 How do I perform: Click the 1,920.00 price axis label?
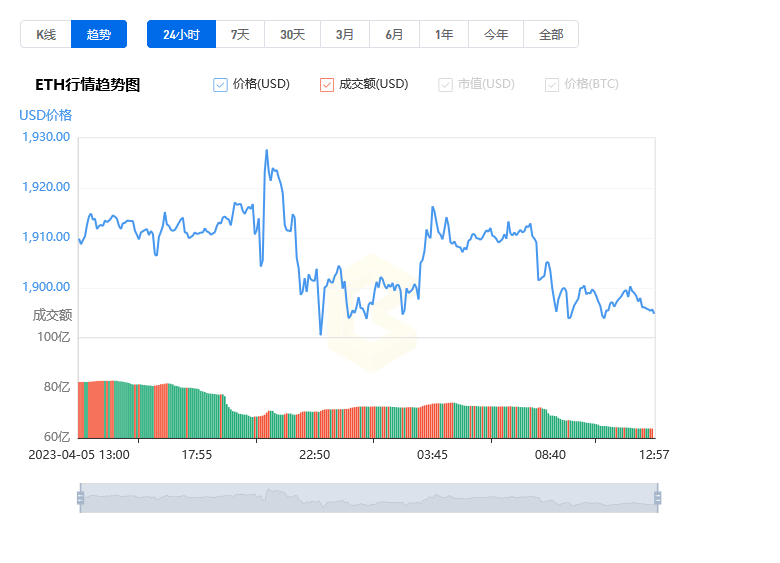click(x=46, y=187)
